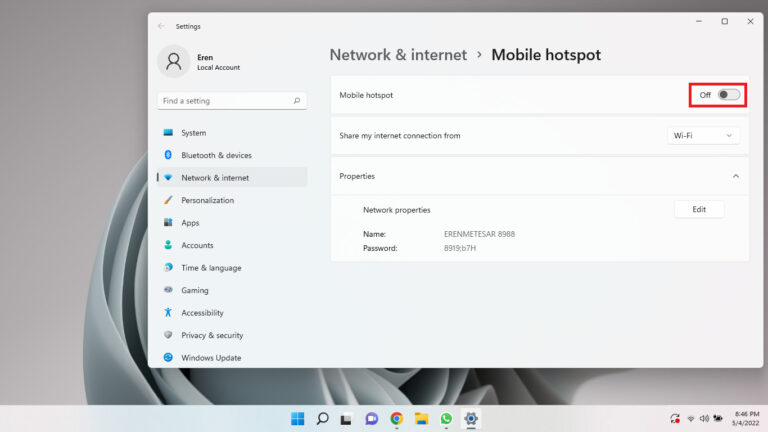This screenshot has height=432, width=768.
Task: Open WhatsApp from the taskbar
Action: tap(446, 419)
